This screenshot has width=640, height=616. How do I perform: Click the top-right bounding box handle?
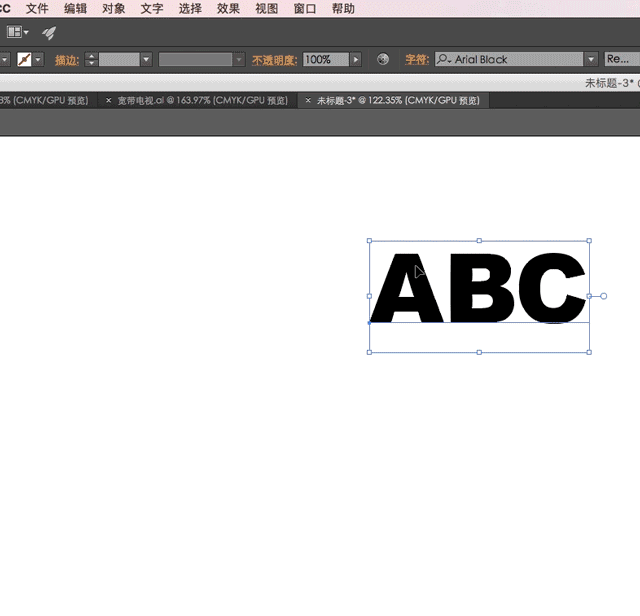[x=589, y=241]
